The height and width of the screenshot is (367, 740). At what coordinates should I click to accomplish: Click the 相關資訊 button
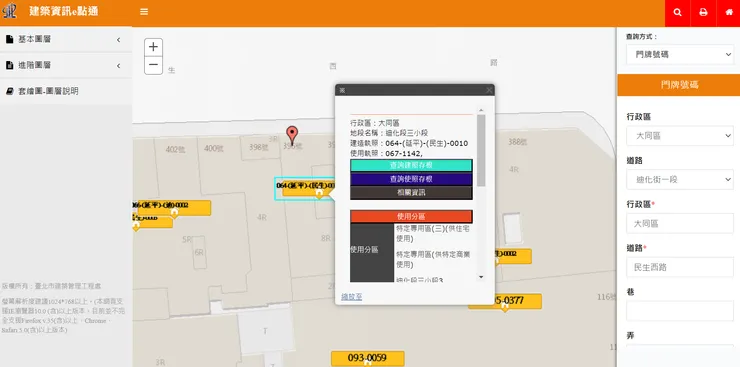[411, 192]
